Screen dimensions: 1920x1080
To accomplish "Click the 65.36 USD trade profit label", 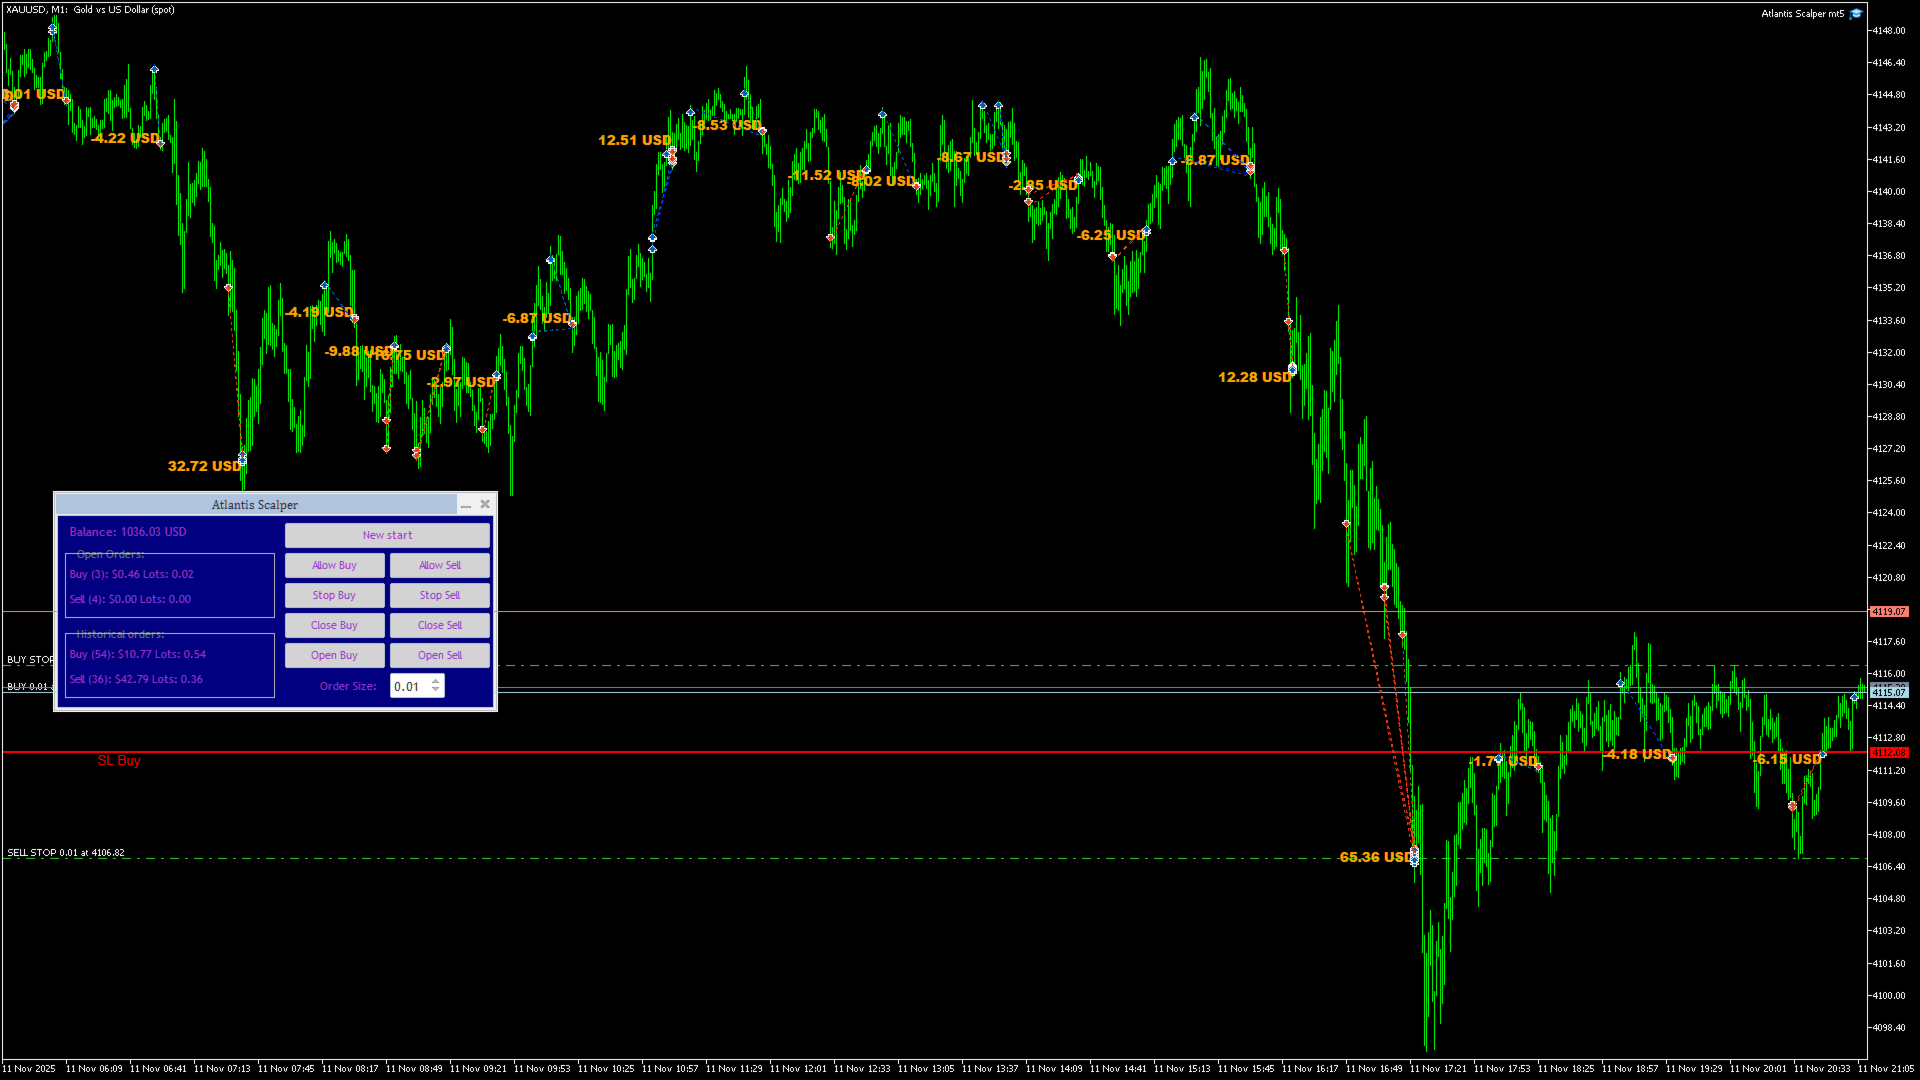I will coord(1374,857).
